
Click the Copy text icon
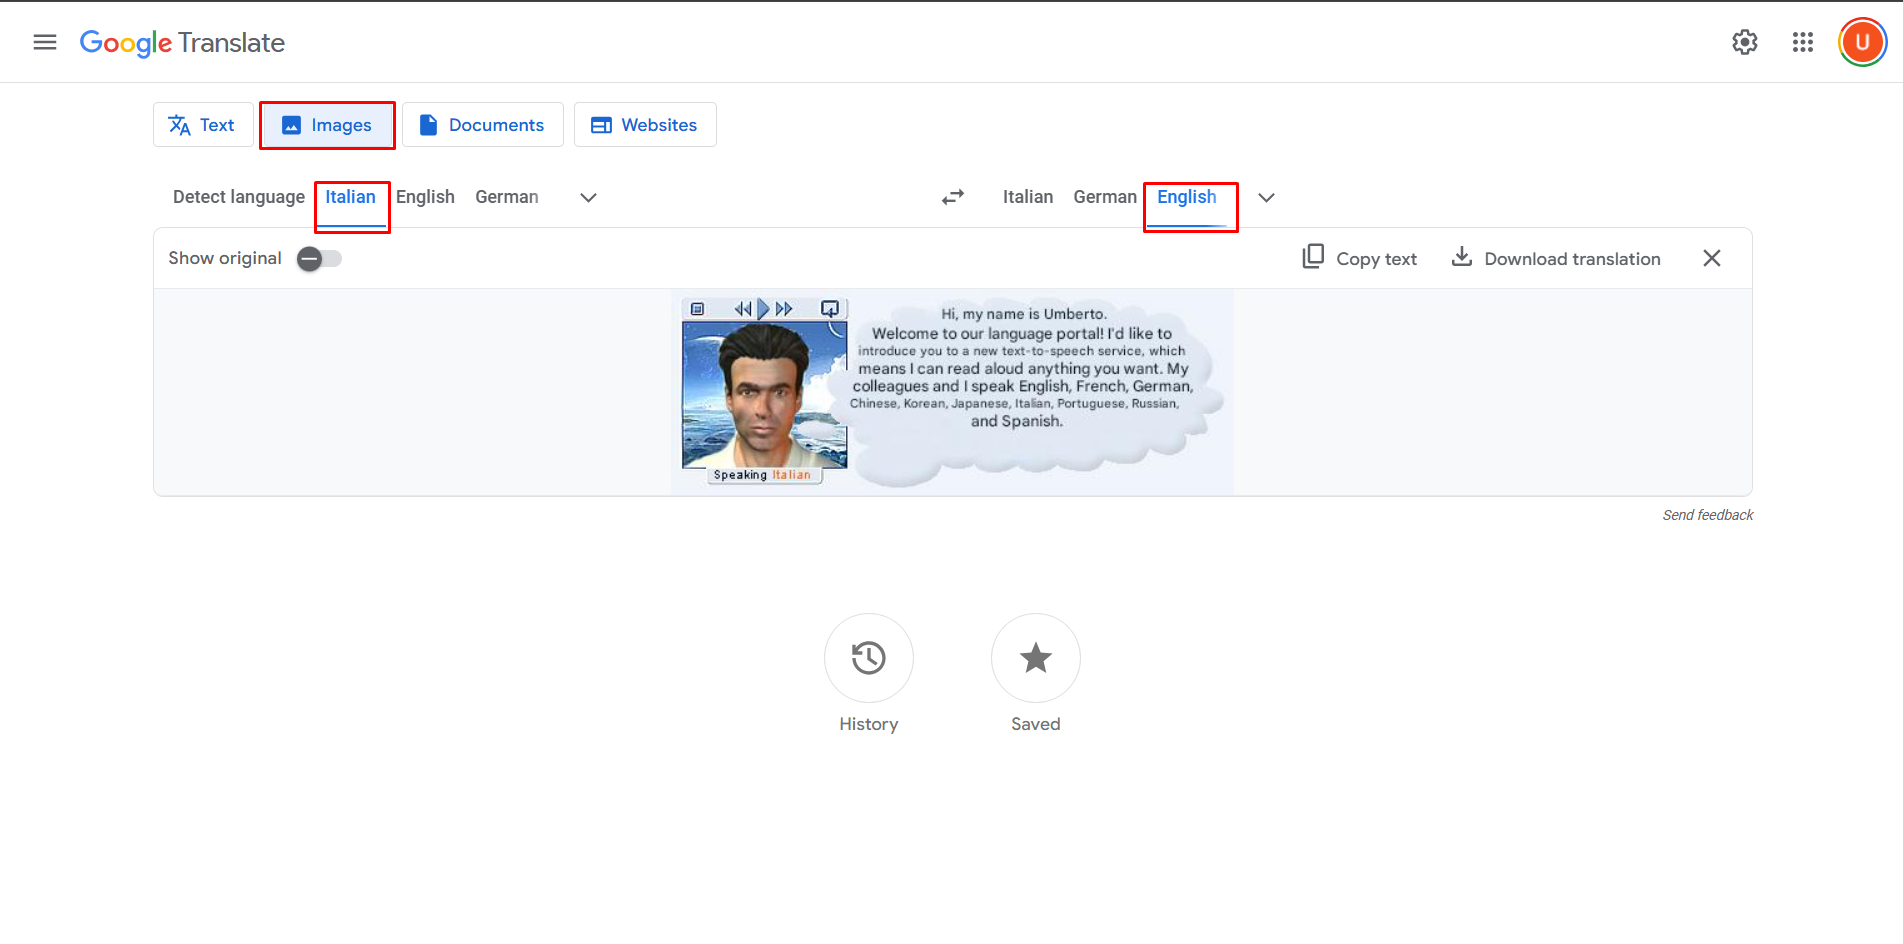coord(1313,257)
